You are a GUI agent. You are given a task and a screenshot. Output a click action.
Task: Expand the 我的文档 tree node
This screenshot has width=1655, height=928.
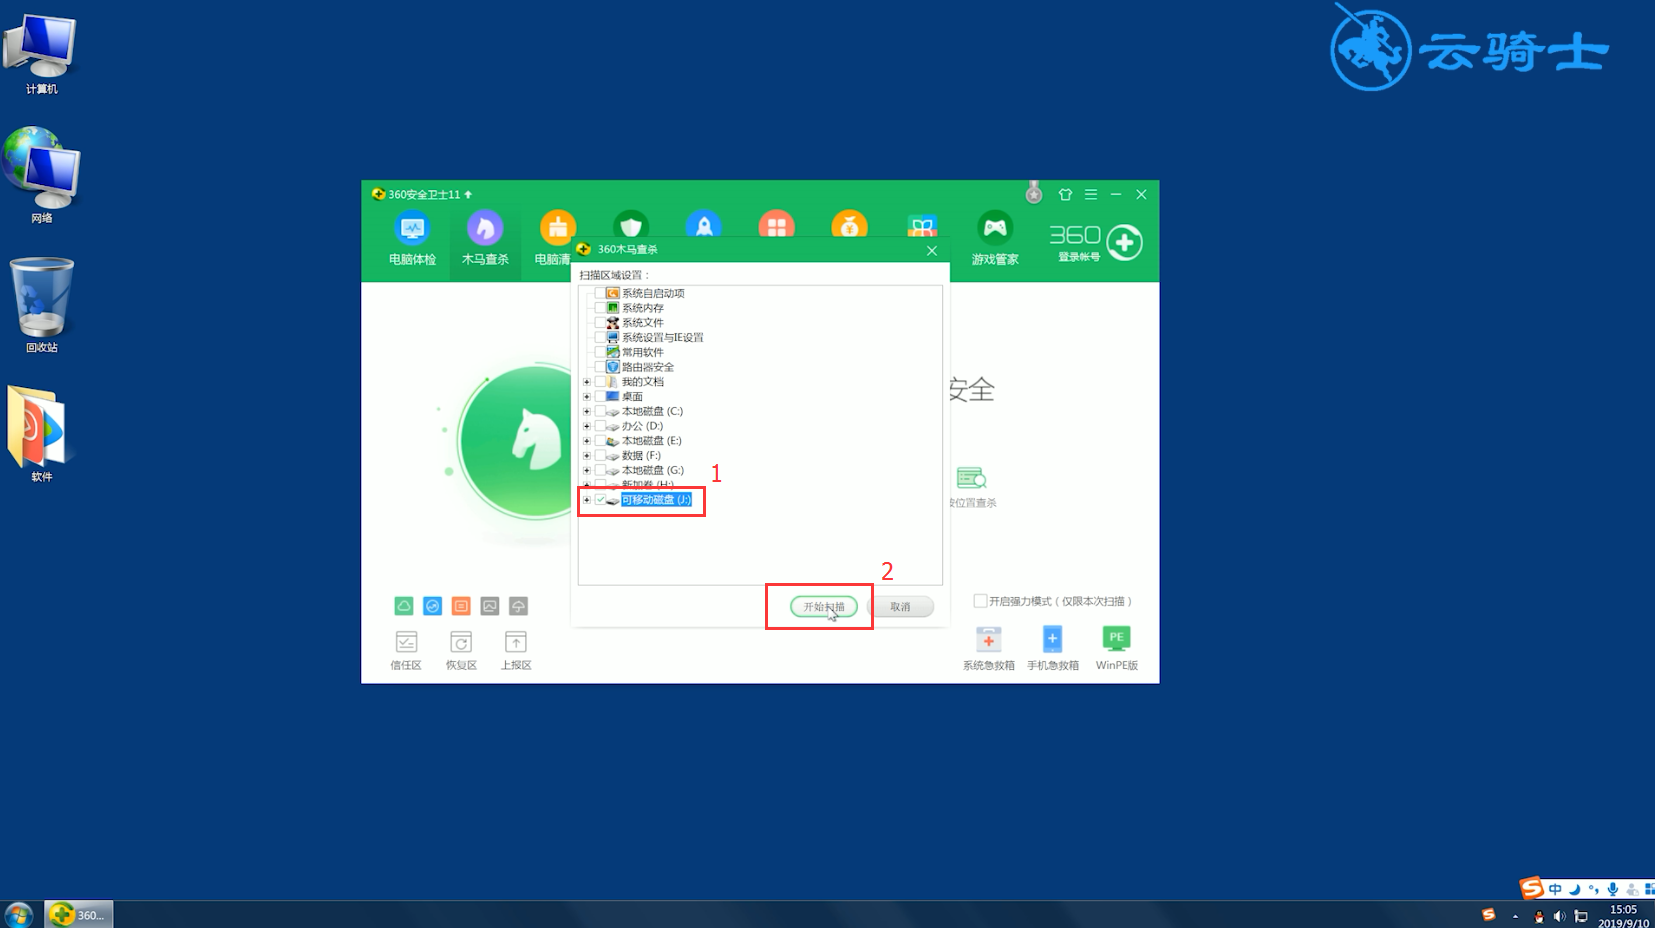click(587, 381)
